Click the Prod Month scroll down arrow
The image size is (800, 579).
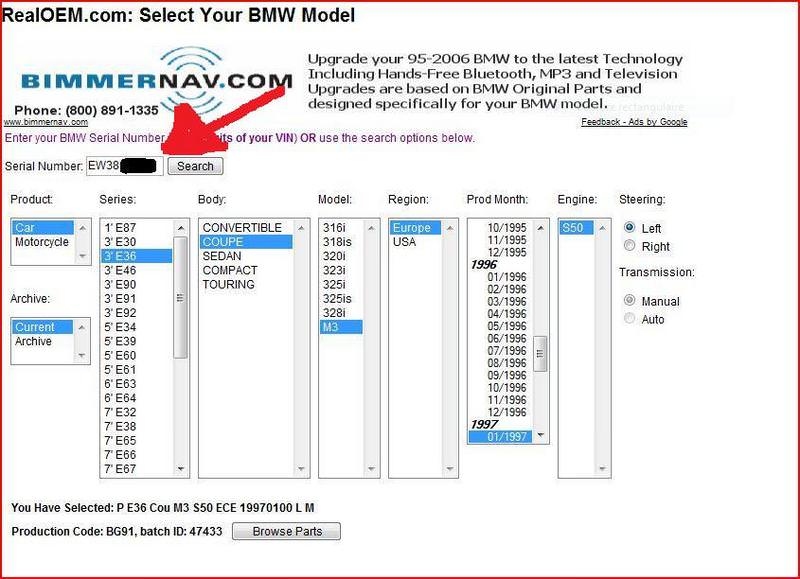tap(540, 435)
